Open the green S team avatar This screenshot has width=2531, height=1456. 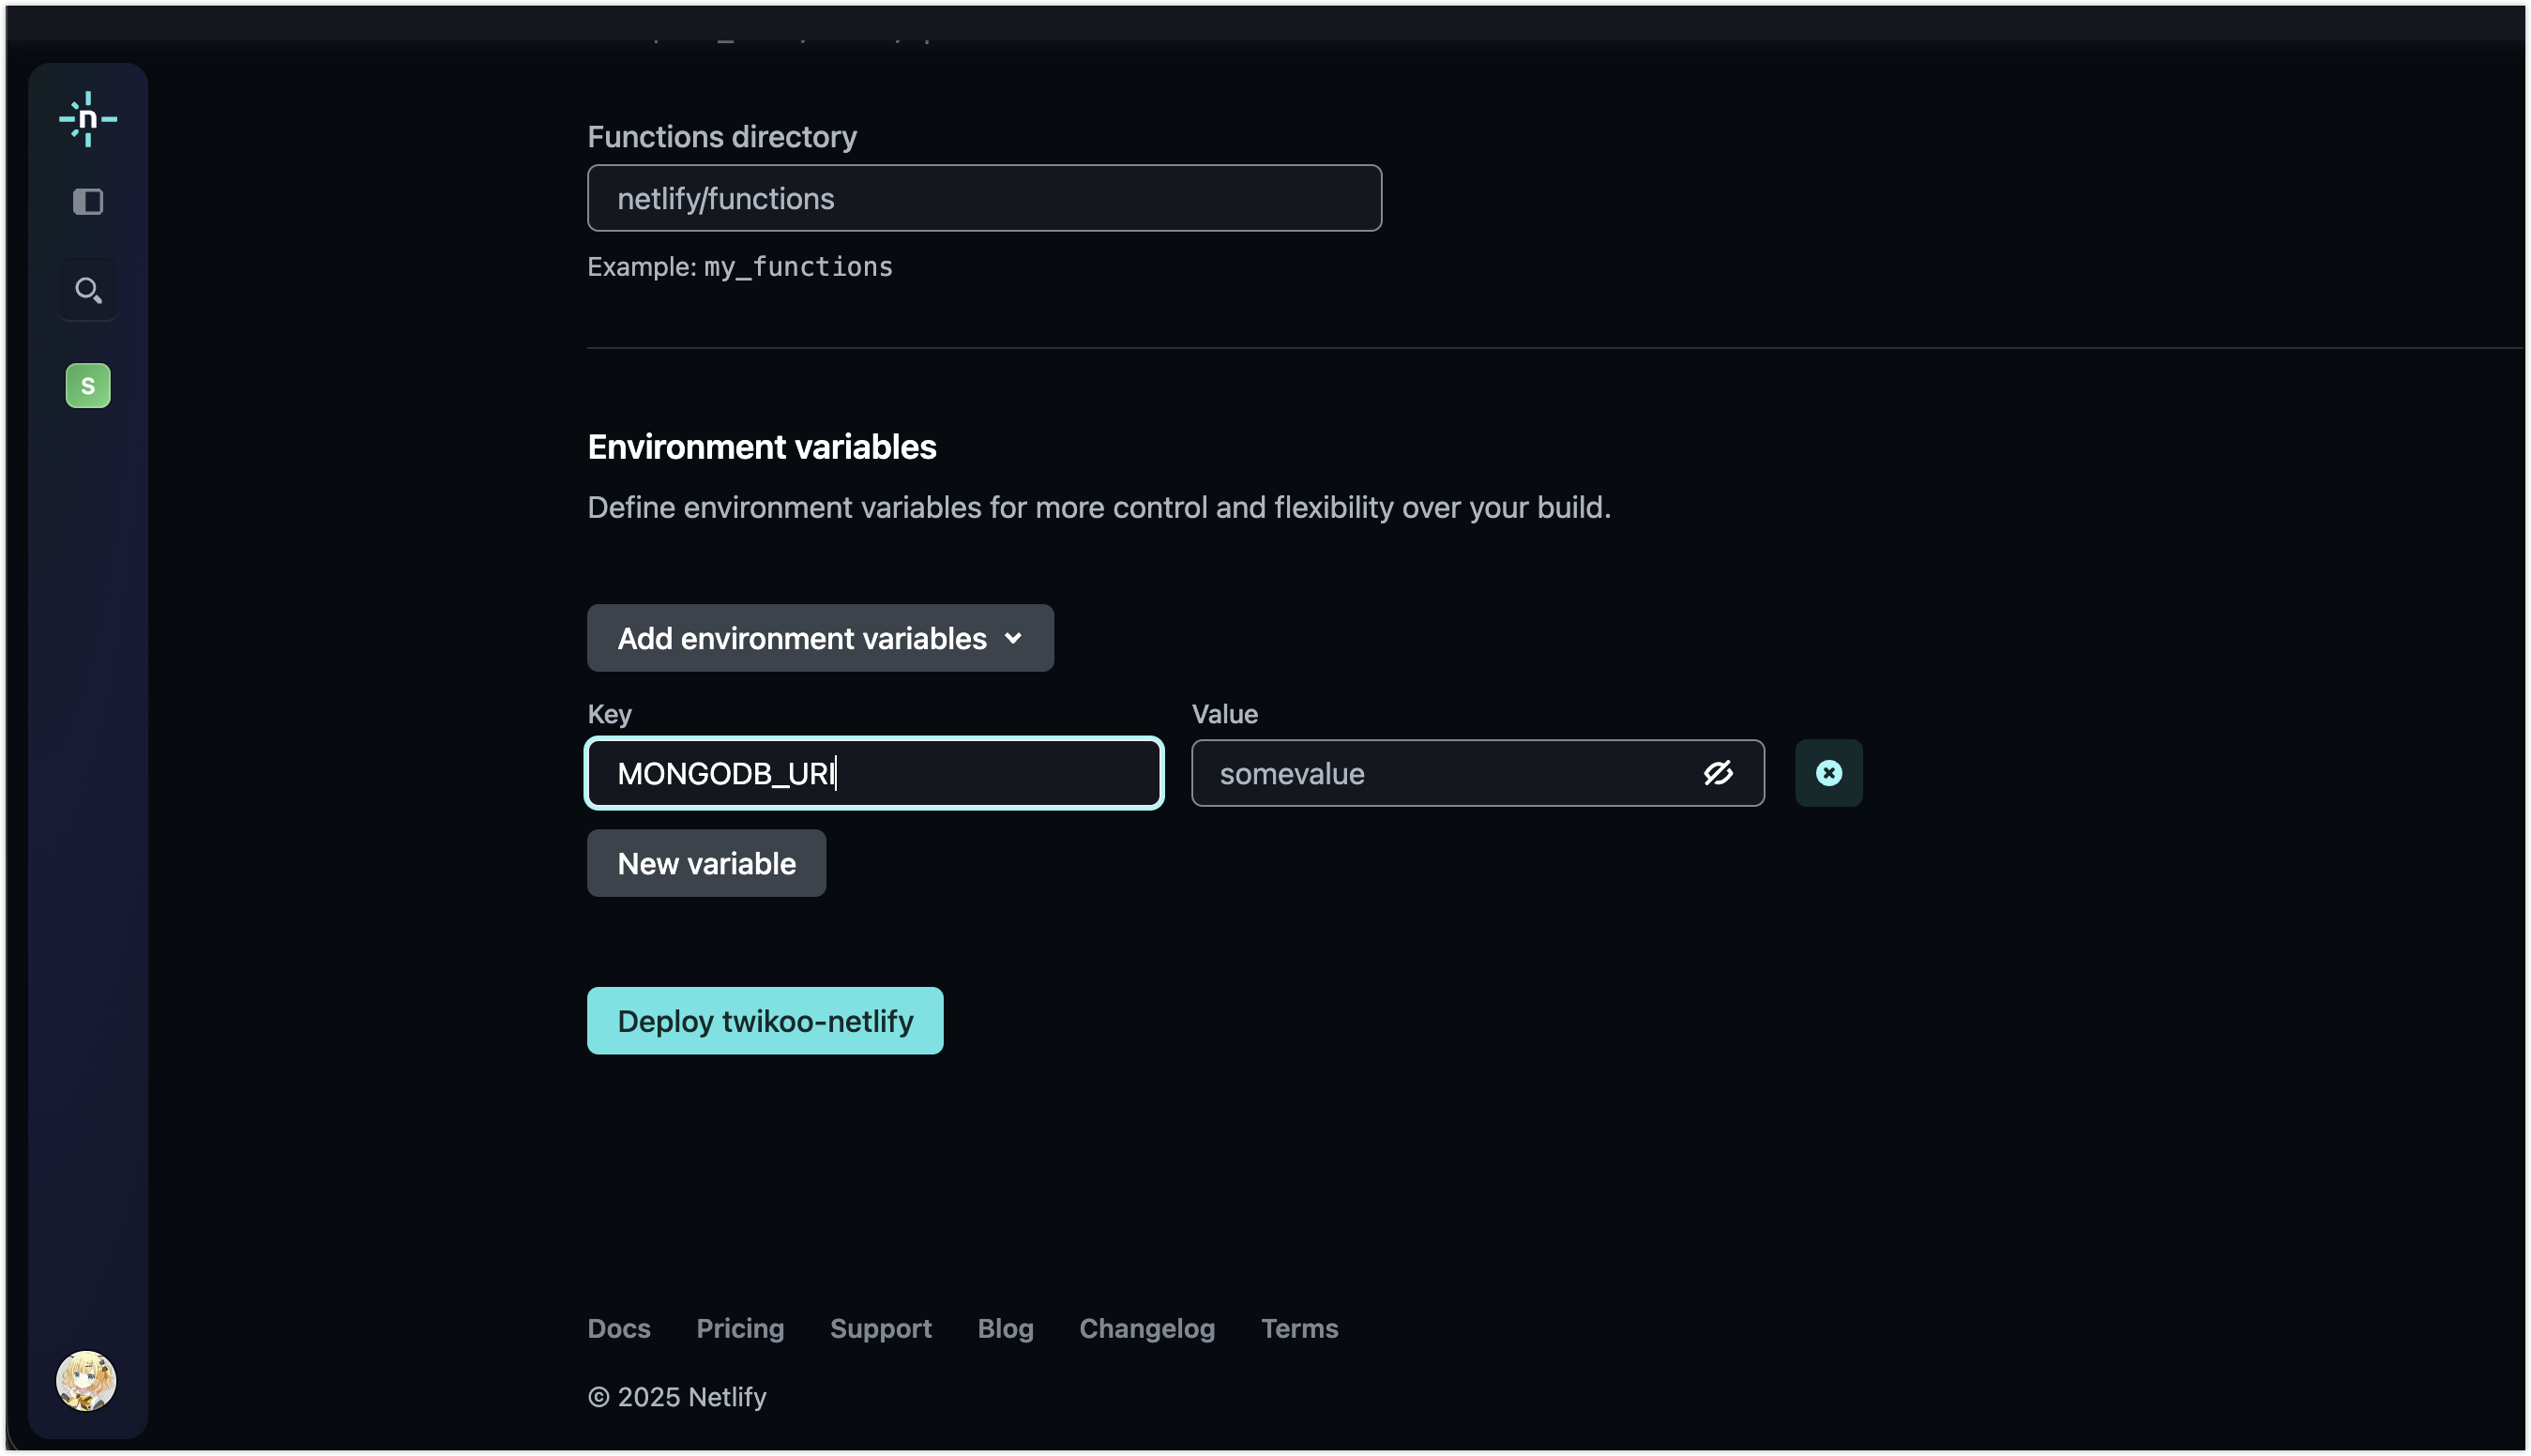click(88, 386)
